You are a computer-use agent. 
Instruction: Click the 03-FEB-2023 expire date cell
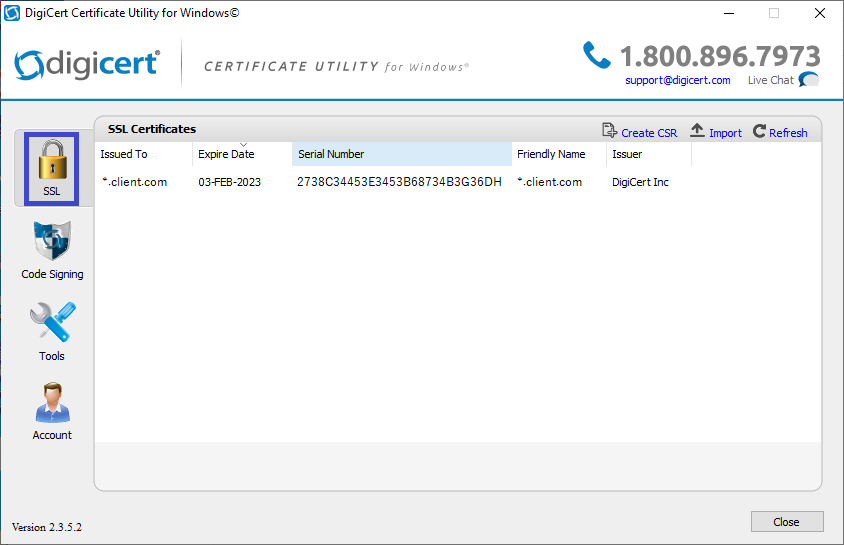tap(229, 182)
